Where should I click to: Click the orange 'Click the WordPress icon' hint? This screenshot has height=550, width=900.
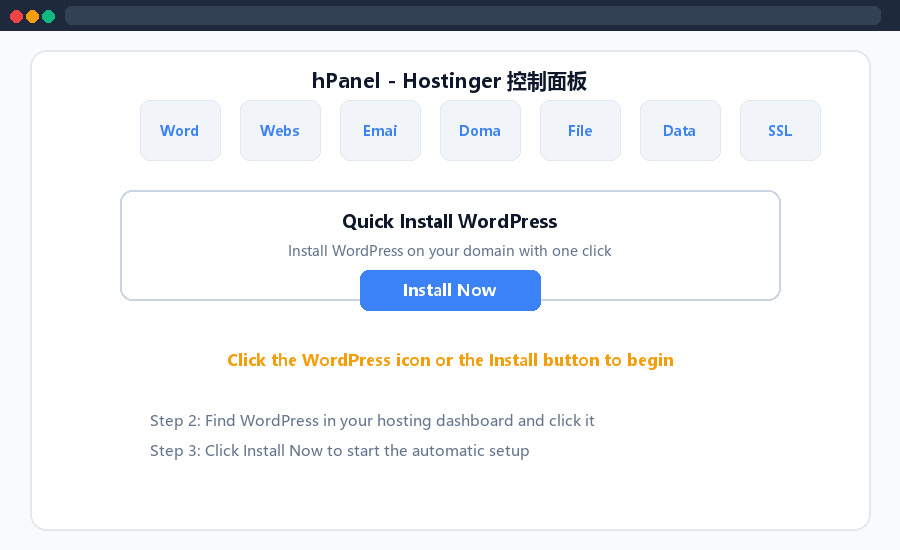click(450, 360)
